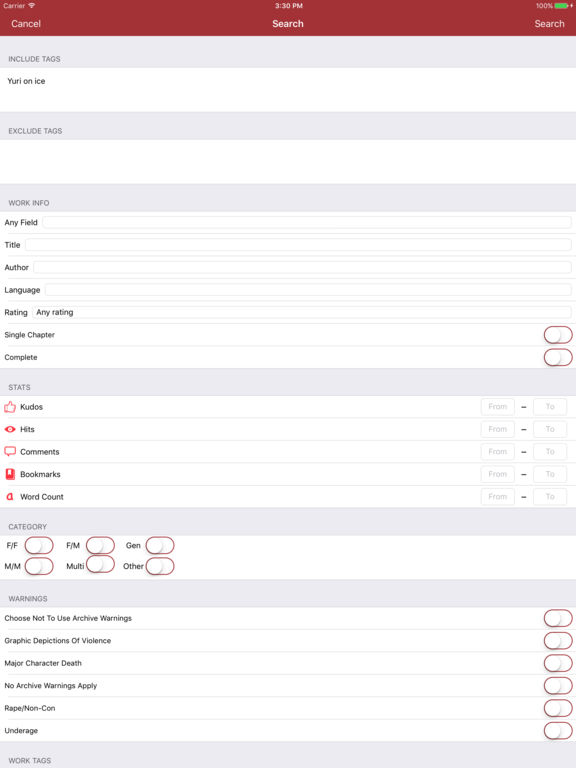Click the Word Count To field

pyautogui.click(x=550, y=497)
